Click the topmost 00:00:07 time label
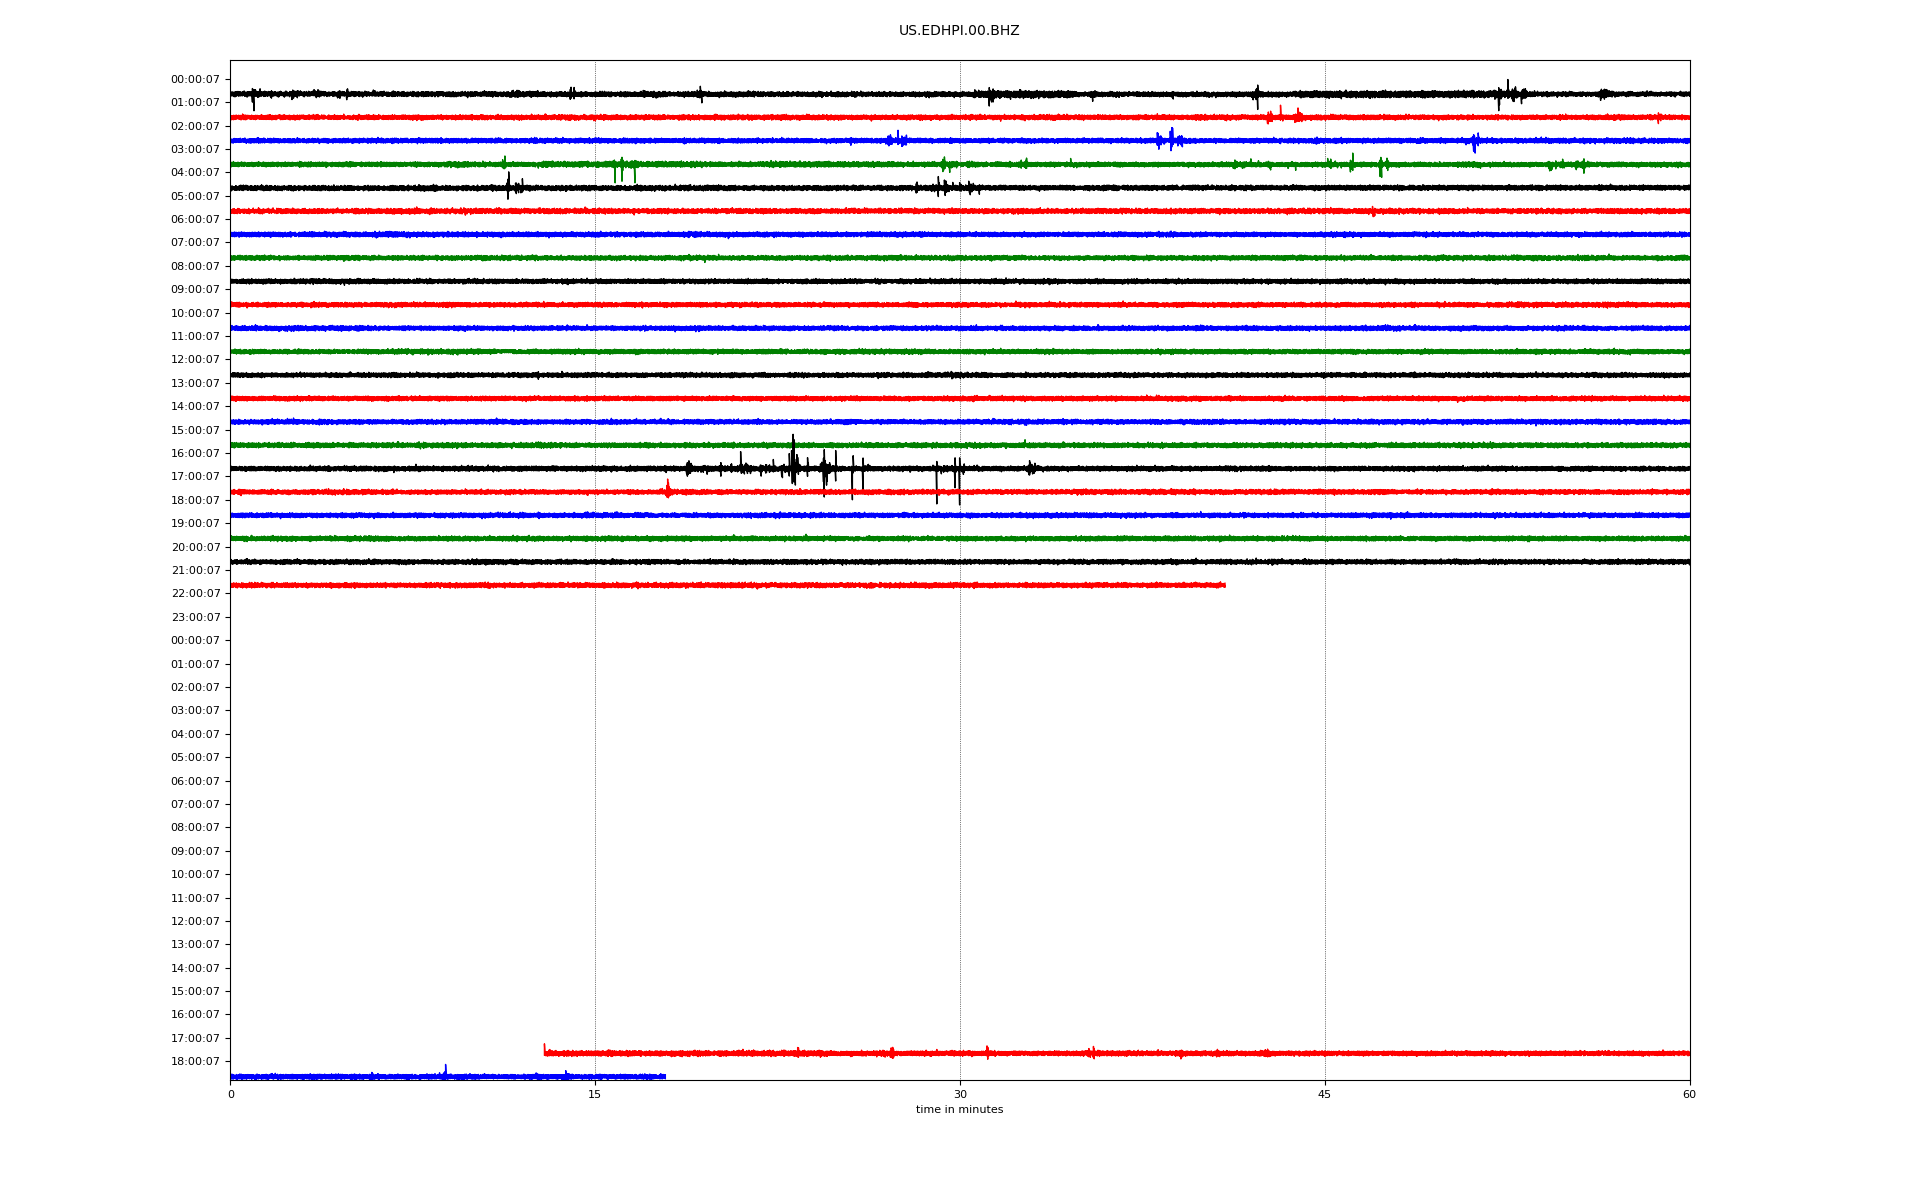Image resolution: width=1920 pixels, height=1200 pixels. click(x=195, y=80)
